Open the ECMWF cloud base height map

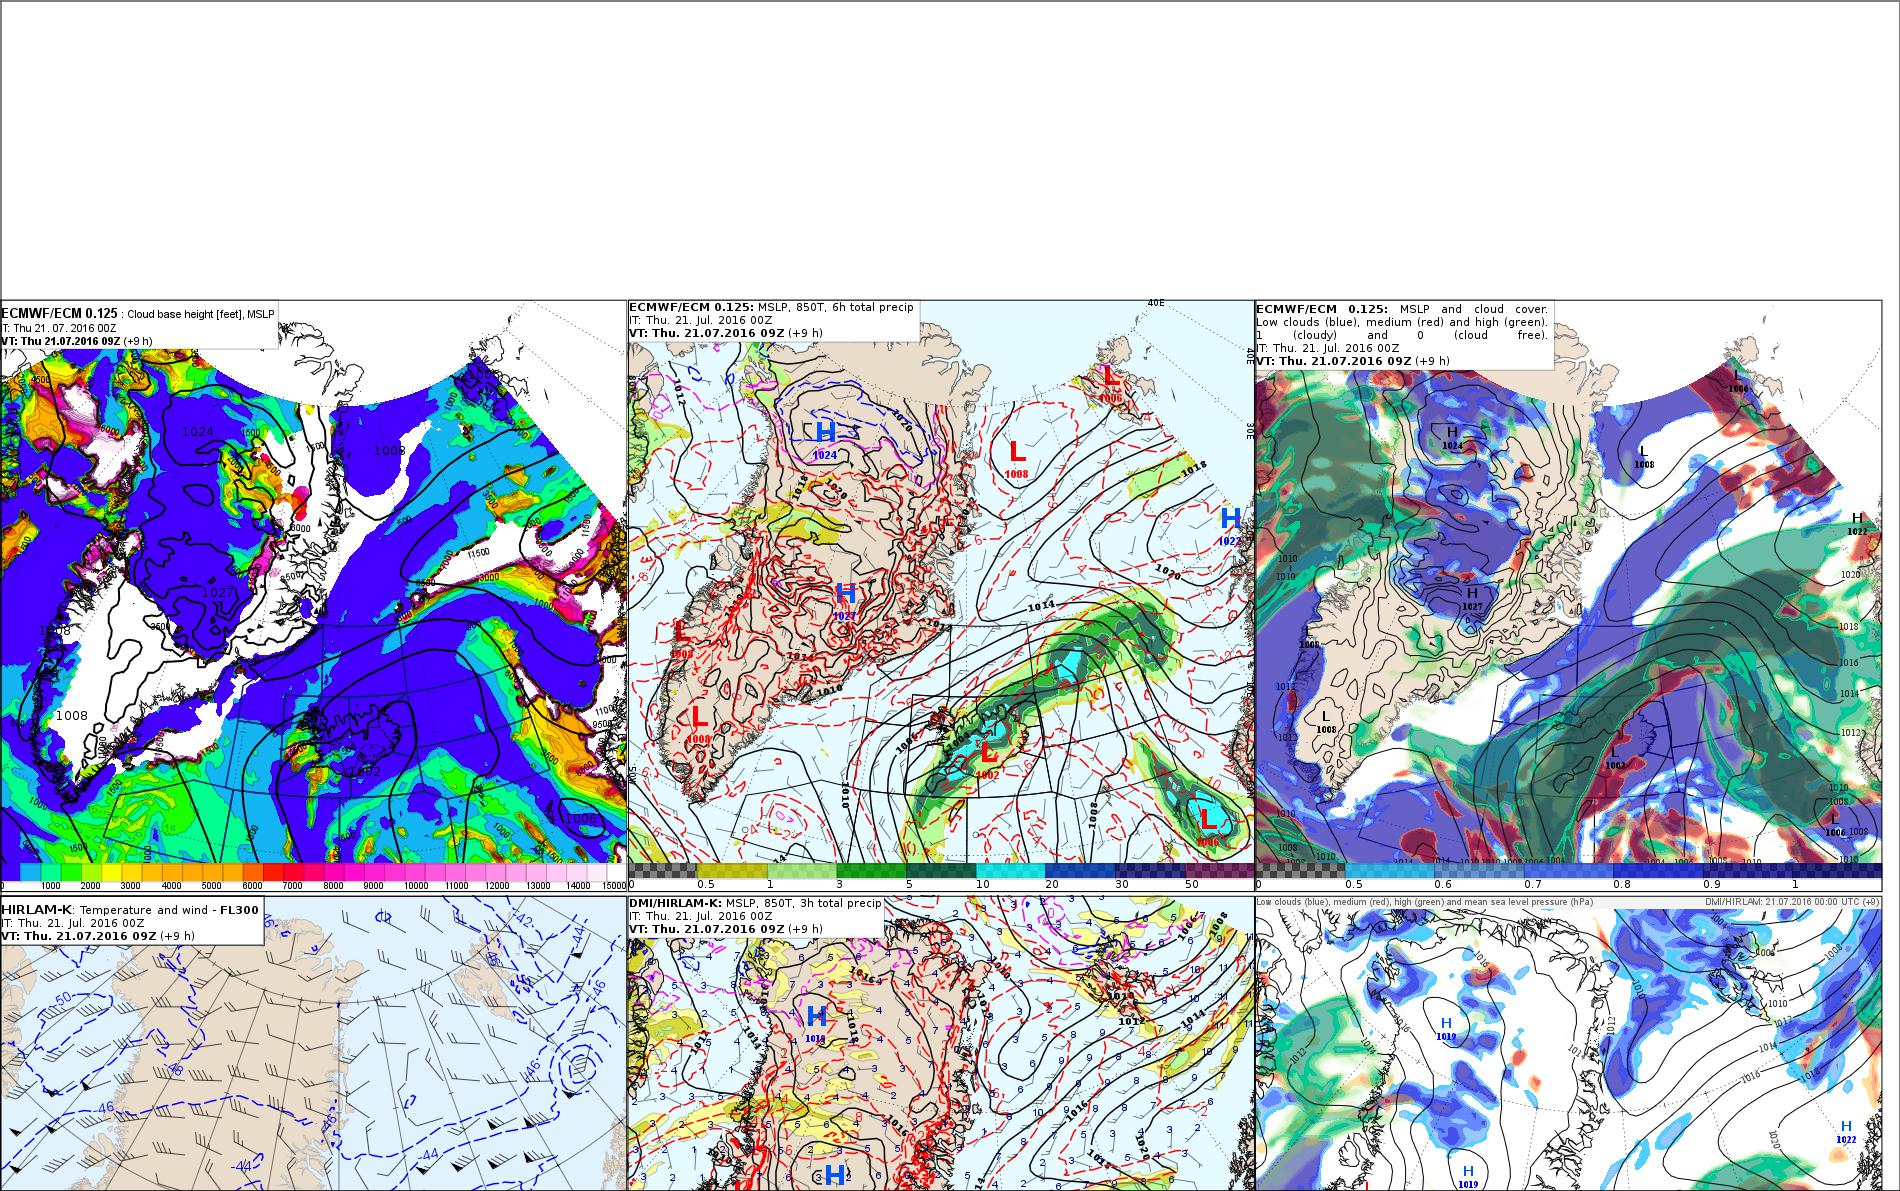tap(313, 596)
